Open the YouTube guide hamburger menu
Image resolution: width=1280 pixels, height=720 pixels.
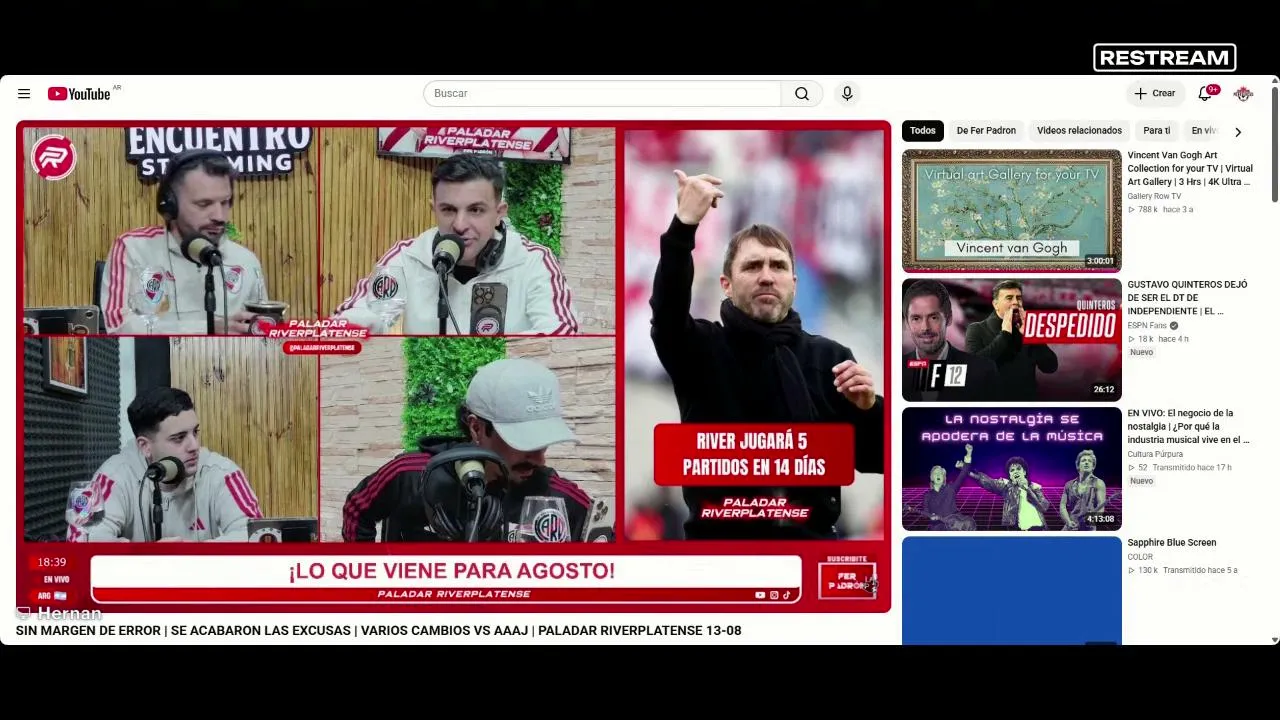click(24, 94)
